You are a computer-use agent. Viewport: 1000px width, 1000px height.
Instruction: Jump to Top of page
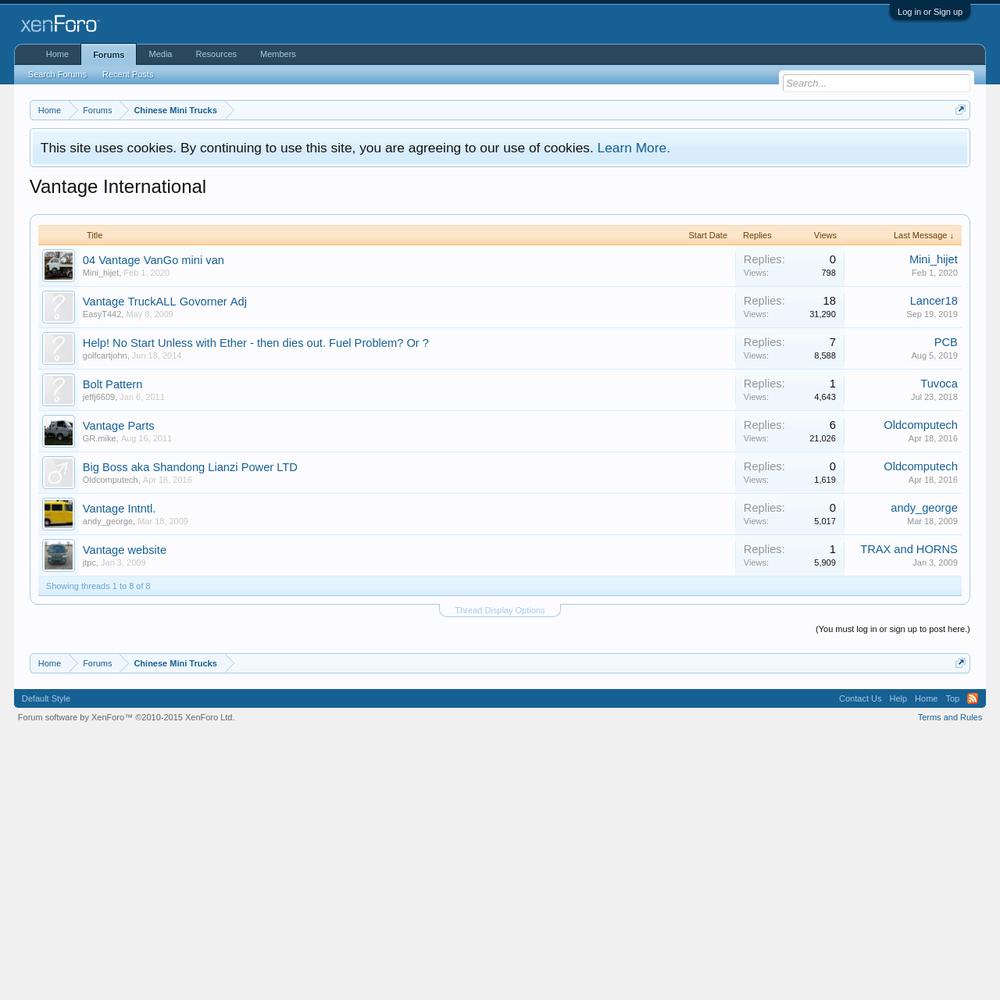tap(952, 698)
